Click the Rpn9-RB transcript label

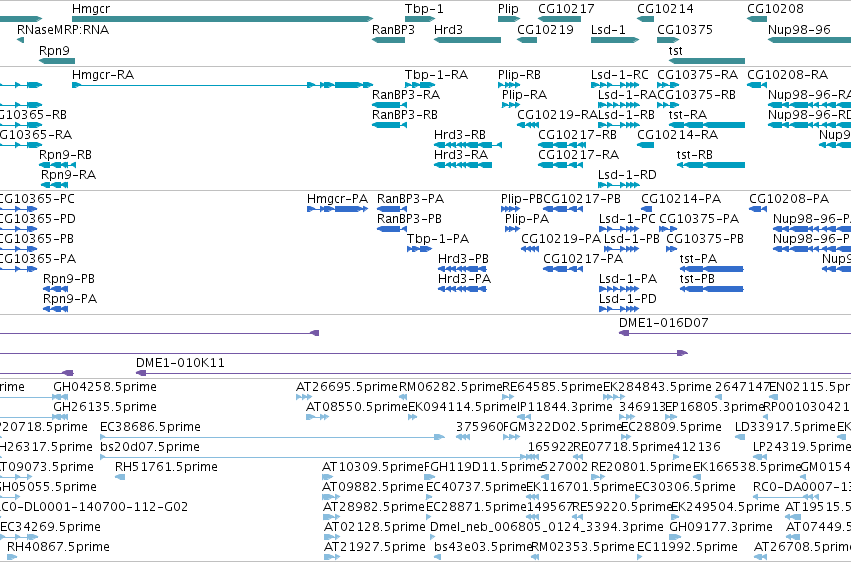coord(65,155)
